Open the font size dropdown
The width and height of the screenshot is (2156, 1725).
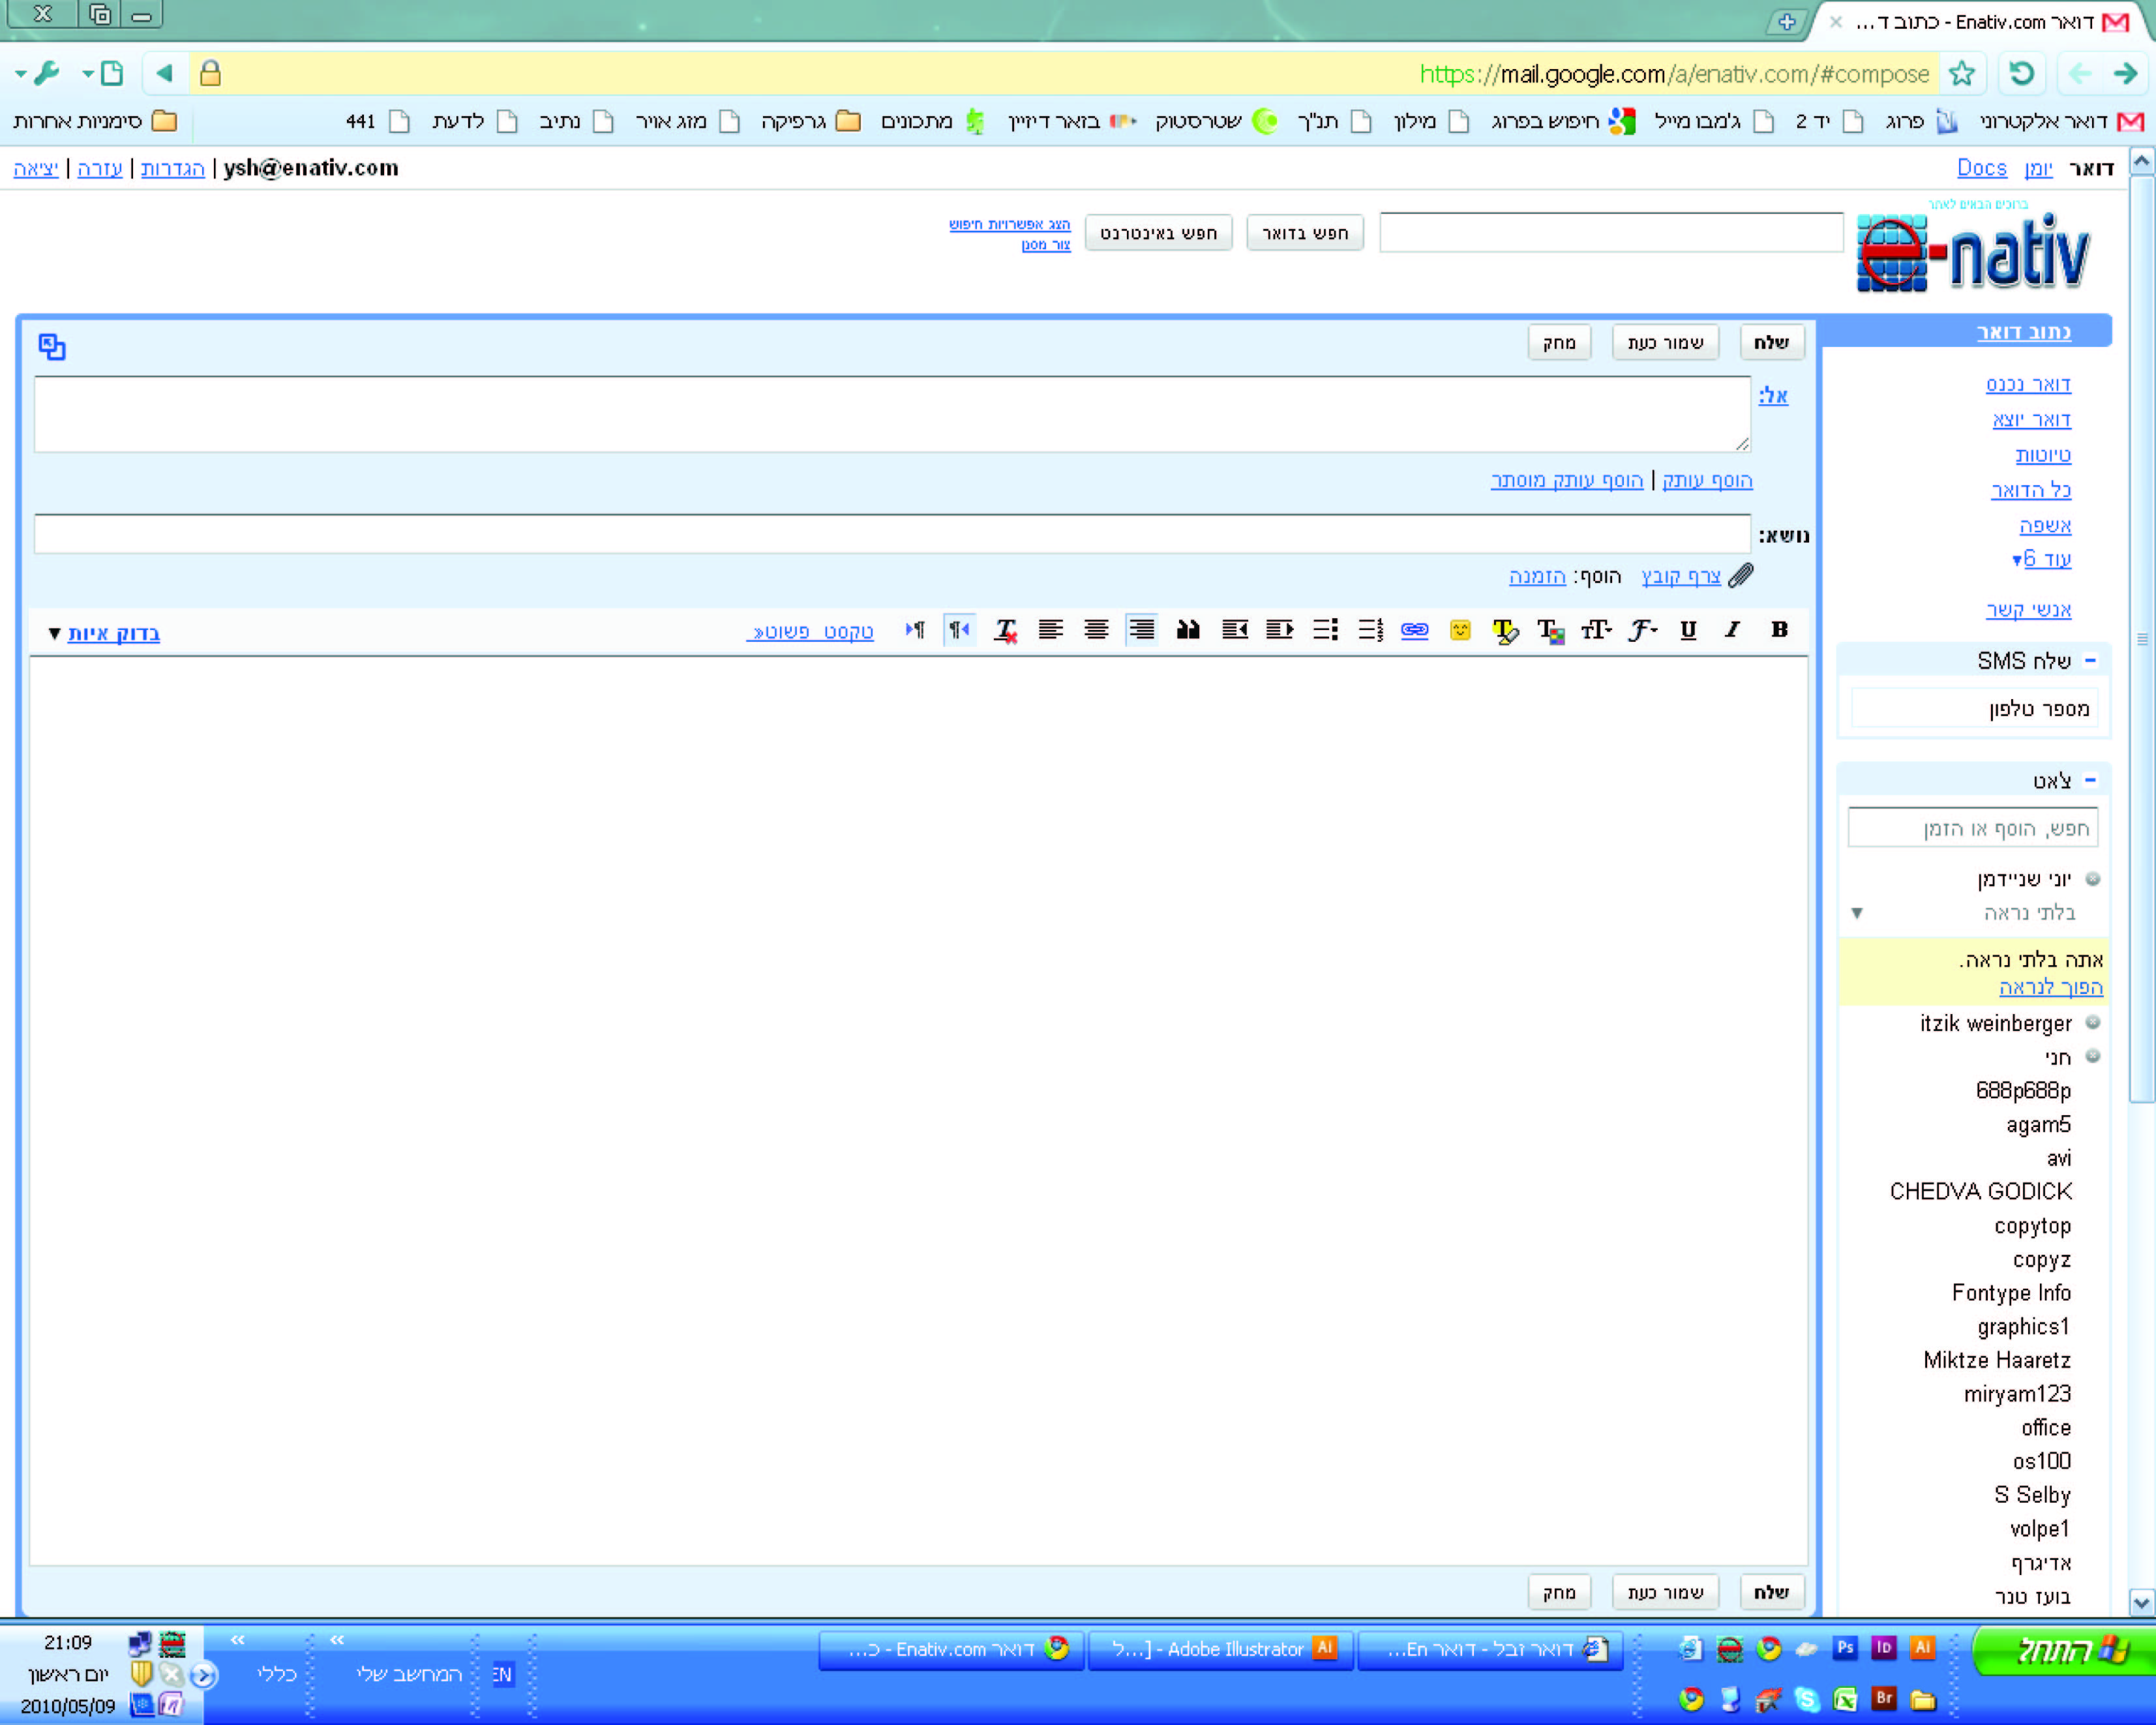click(1596, 630)
